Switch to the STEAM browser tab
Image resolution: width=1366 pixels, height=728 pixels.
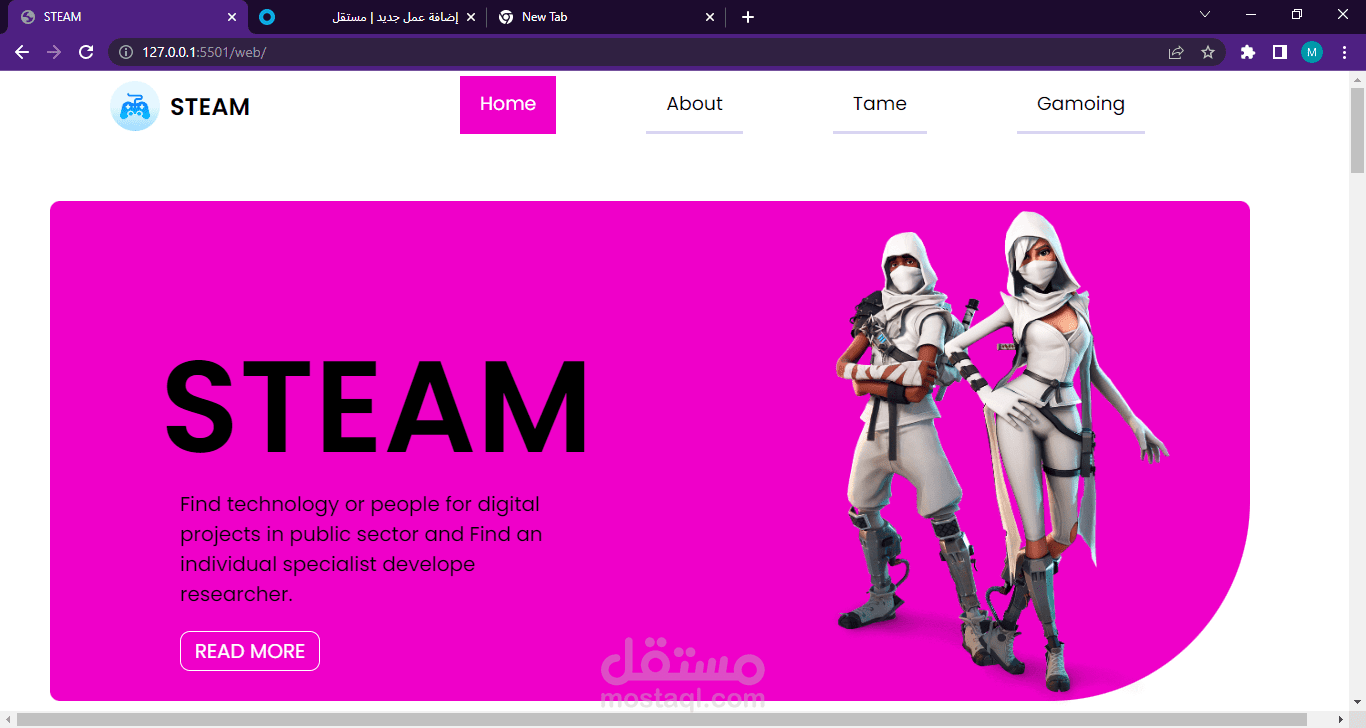coord(128,17)
